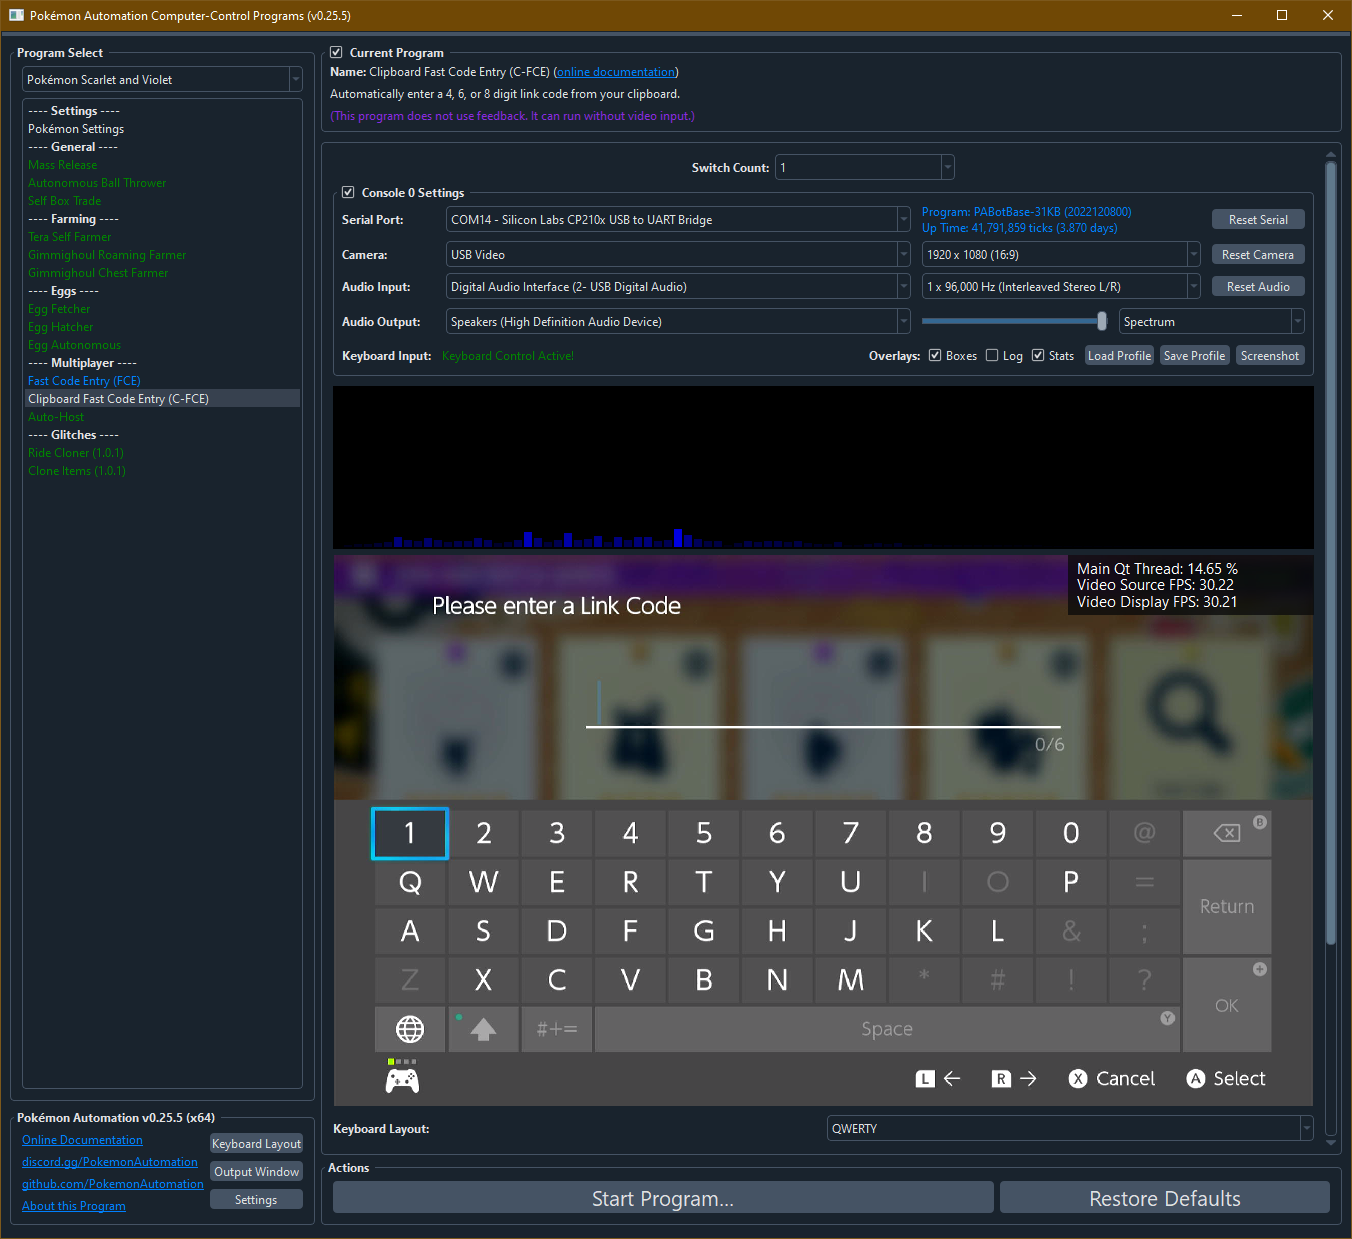Image resolution: width=1352 pixels, height=1239 pixels.
Task: Click the Start Program button
Action: click(x=662, y=1198)
